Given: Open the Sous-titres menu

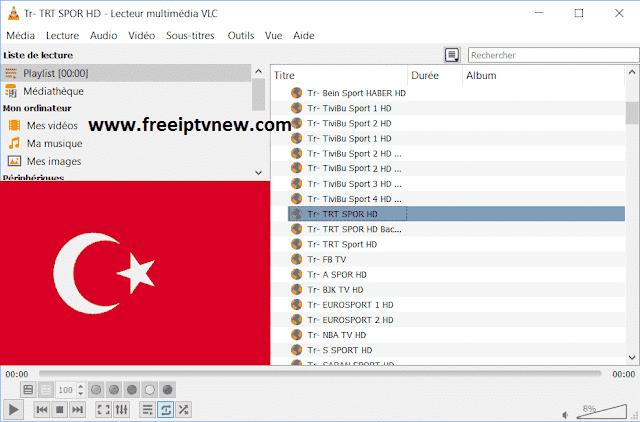Looking at the screenshot, I should click(x=190, y=36).
